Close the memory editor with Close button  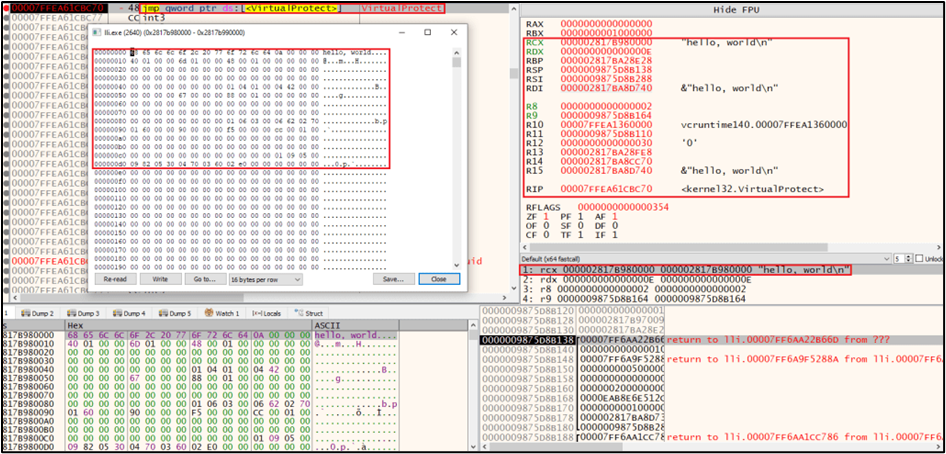tap(438, 279)
